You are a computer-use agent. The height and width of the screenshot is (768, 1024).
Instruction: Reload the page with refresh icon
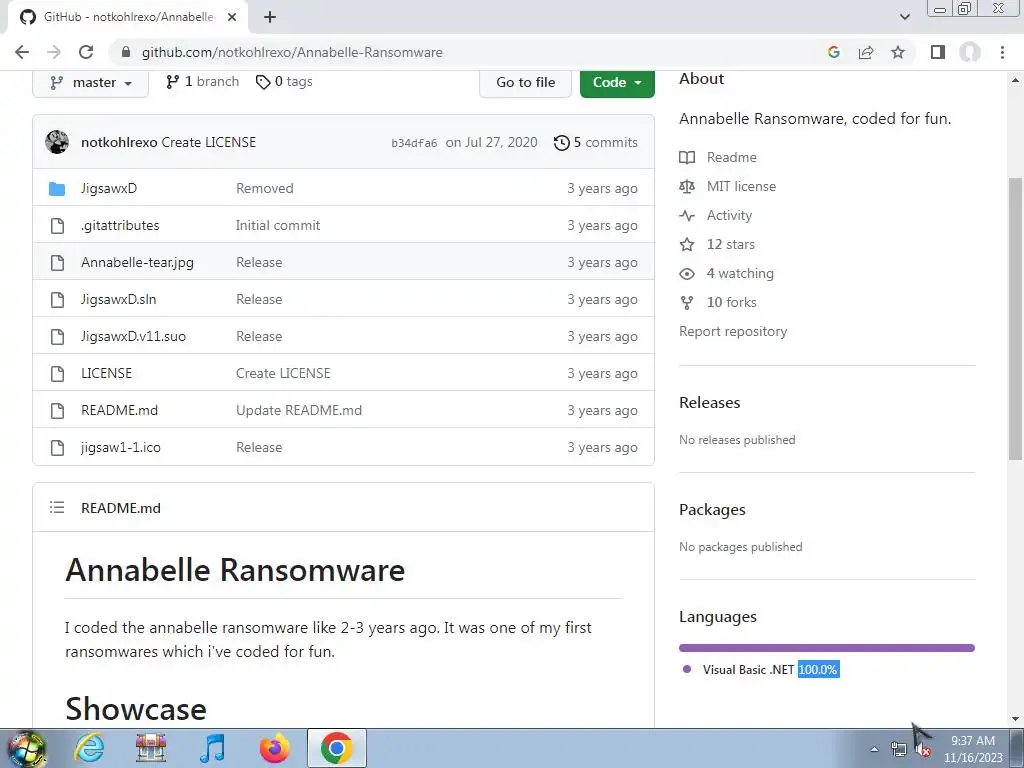(86, 52)
